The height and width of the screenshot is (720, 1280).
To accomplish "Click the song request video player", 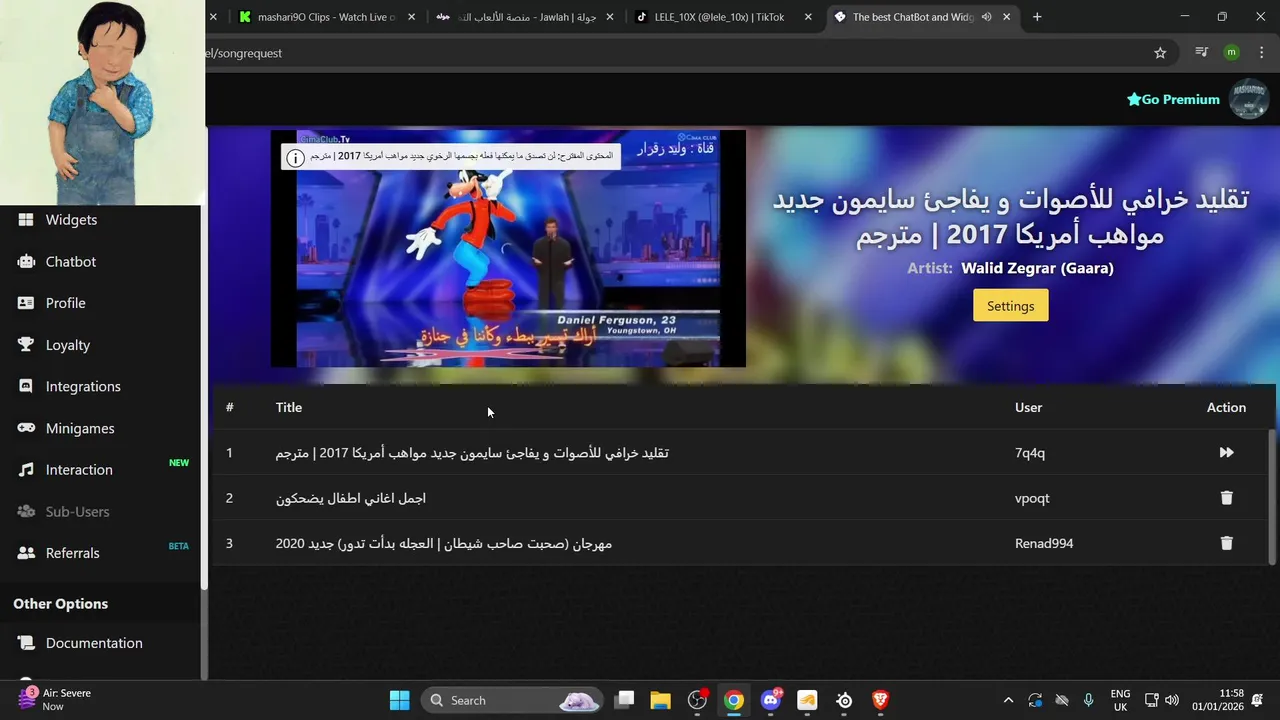I will 508,248.
